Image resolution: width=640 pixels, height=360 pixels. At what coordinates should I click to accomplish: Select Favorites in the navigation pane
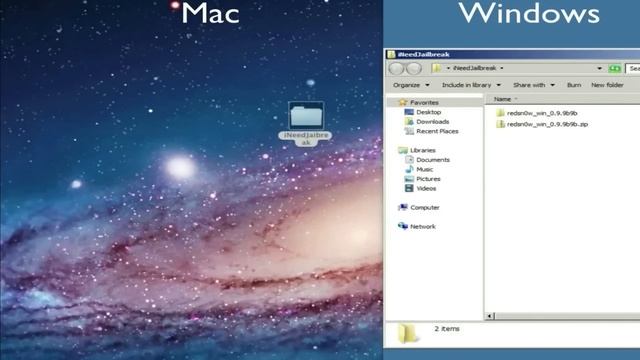tap(424, 102)
